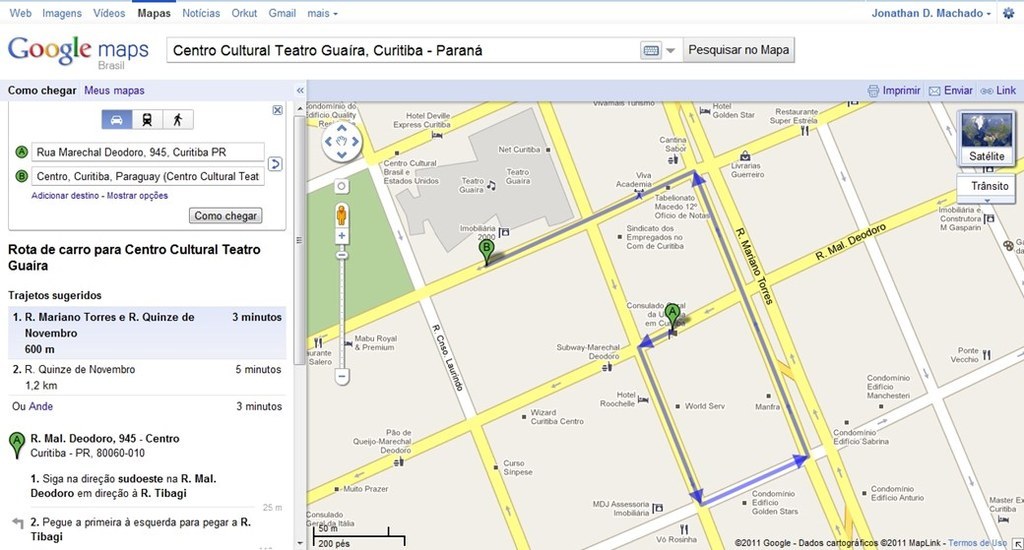Click Pesquisar no Mapa button
Screen dimensions: 1024x550
click(739, 50)
